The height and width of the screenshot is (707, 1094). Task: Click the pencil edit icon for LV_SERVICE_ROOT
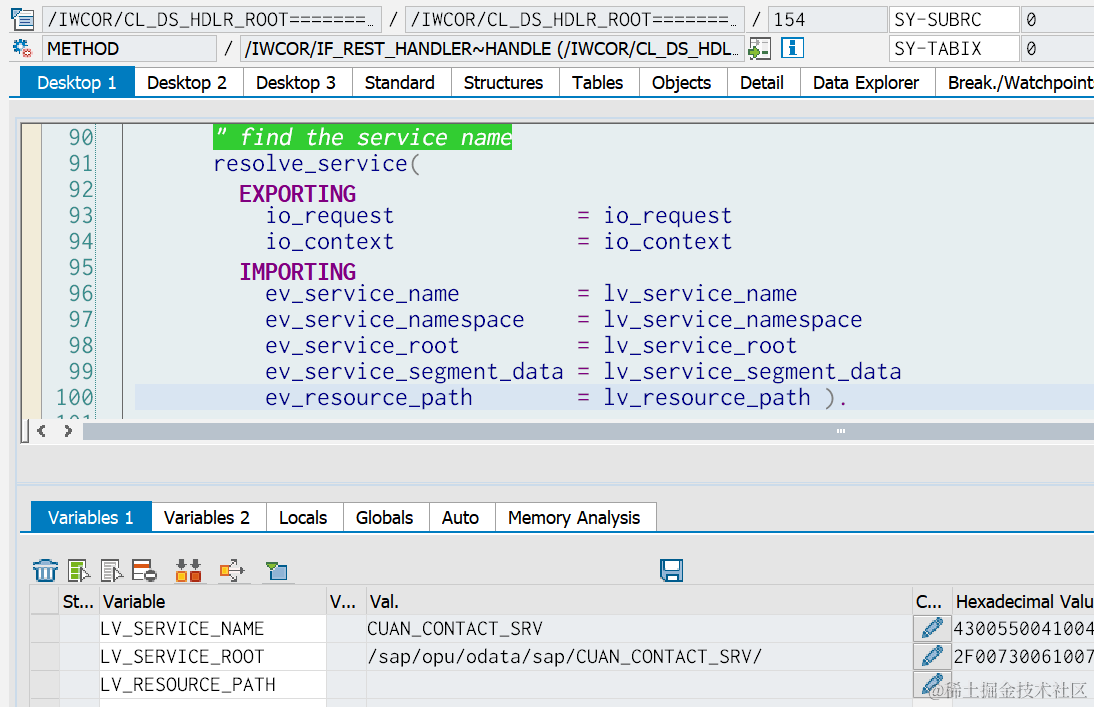(931, 656)
